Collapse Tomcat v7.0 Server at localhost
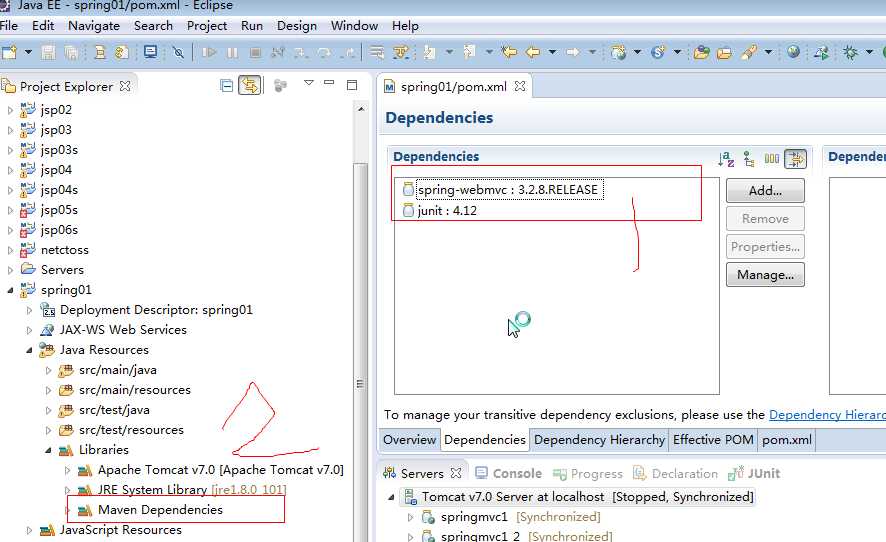This screenshot has width=886, height=542. pos(391,497)
